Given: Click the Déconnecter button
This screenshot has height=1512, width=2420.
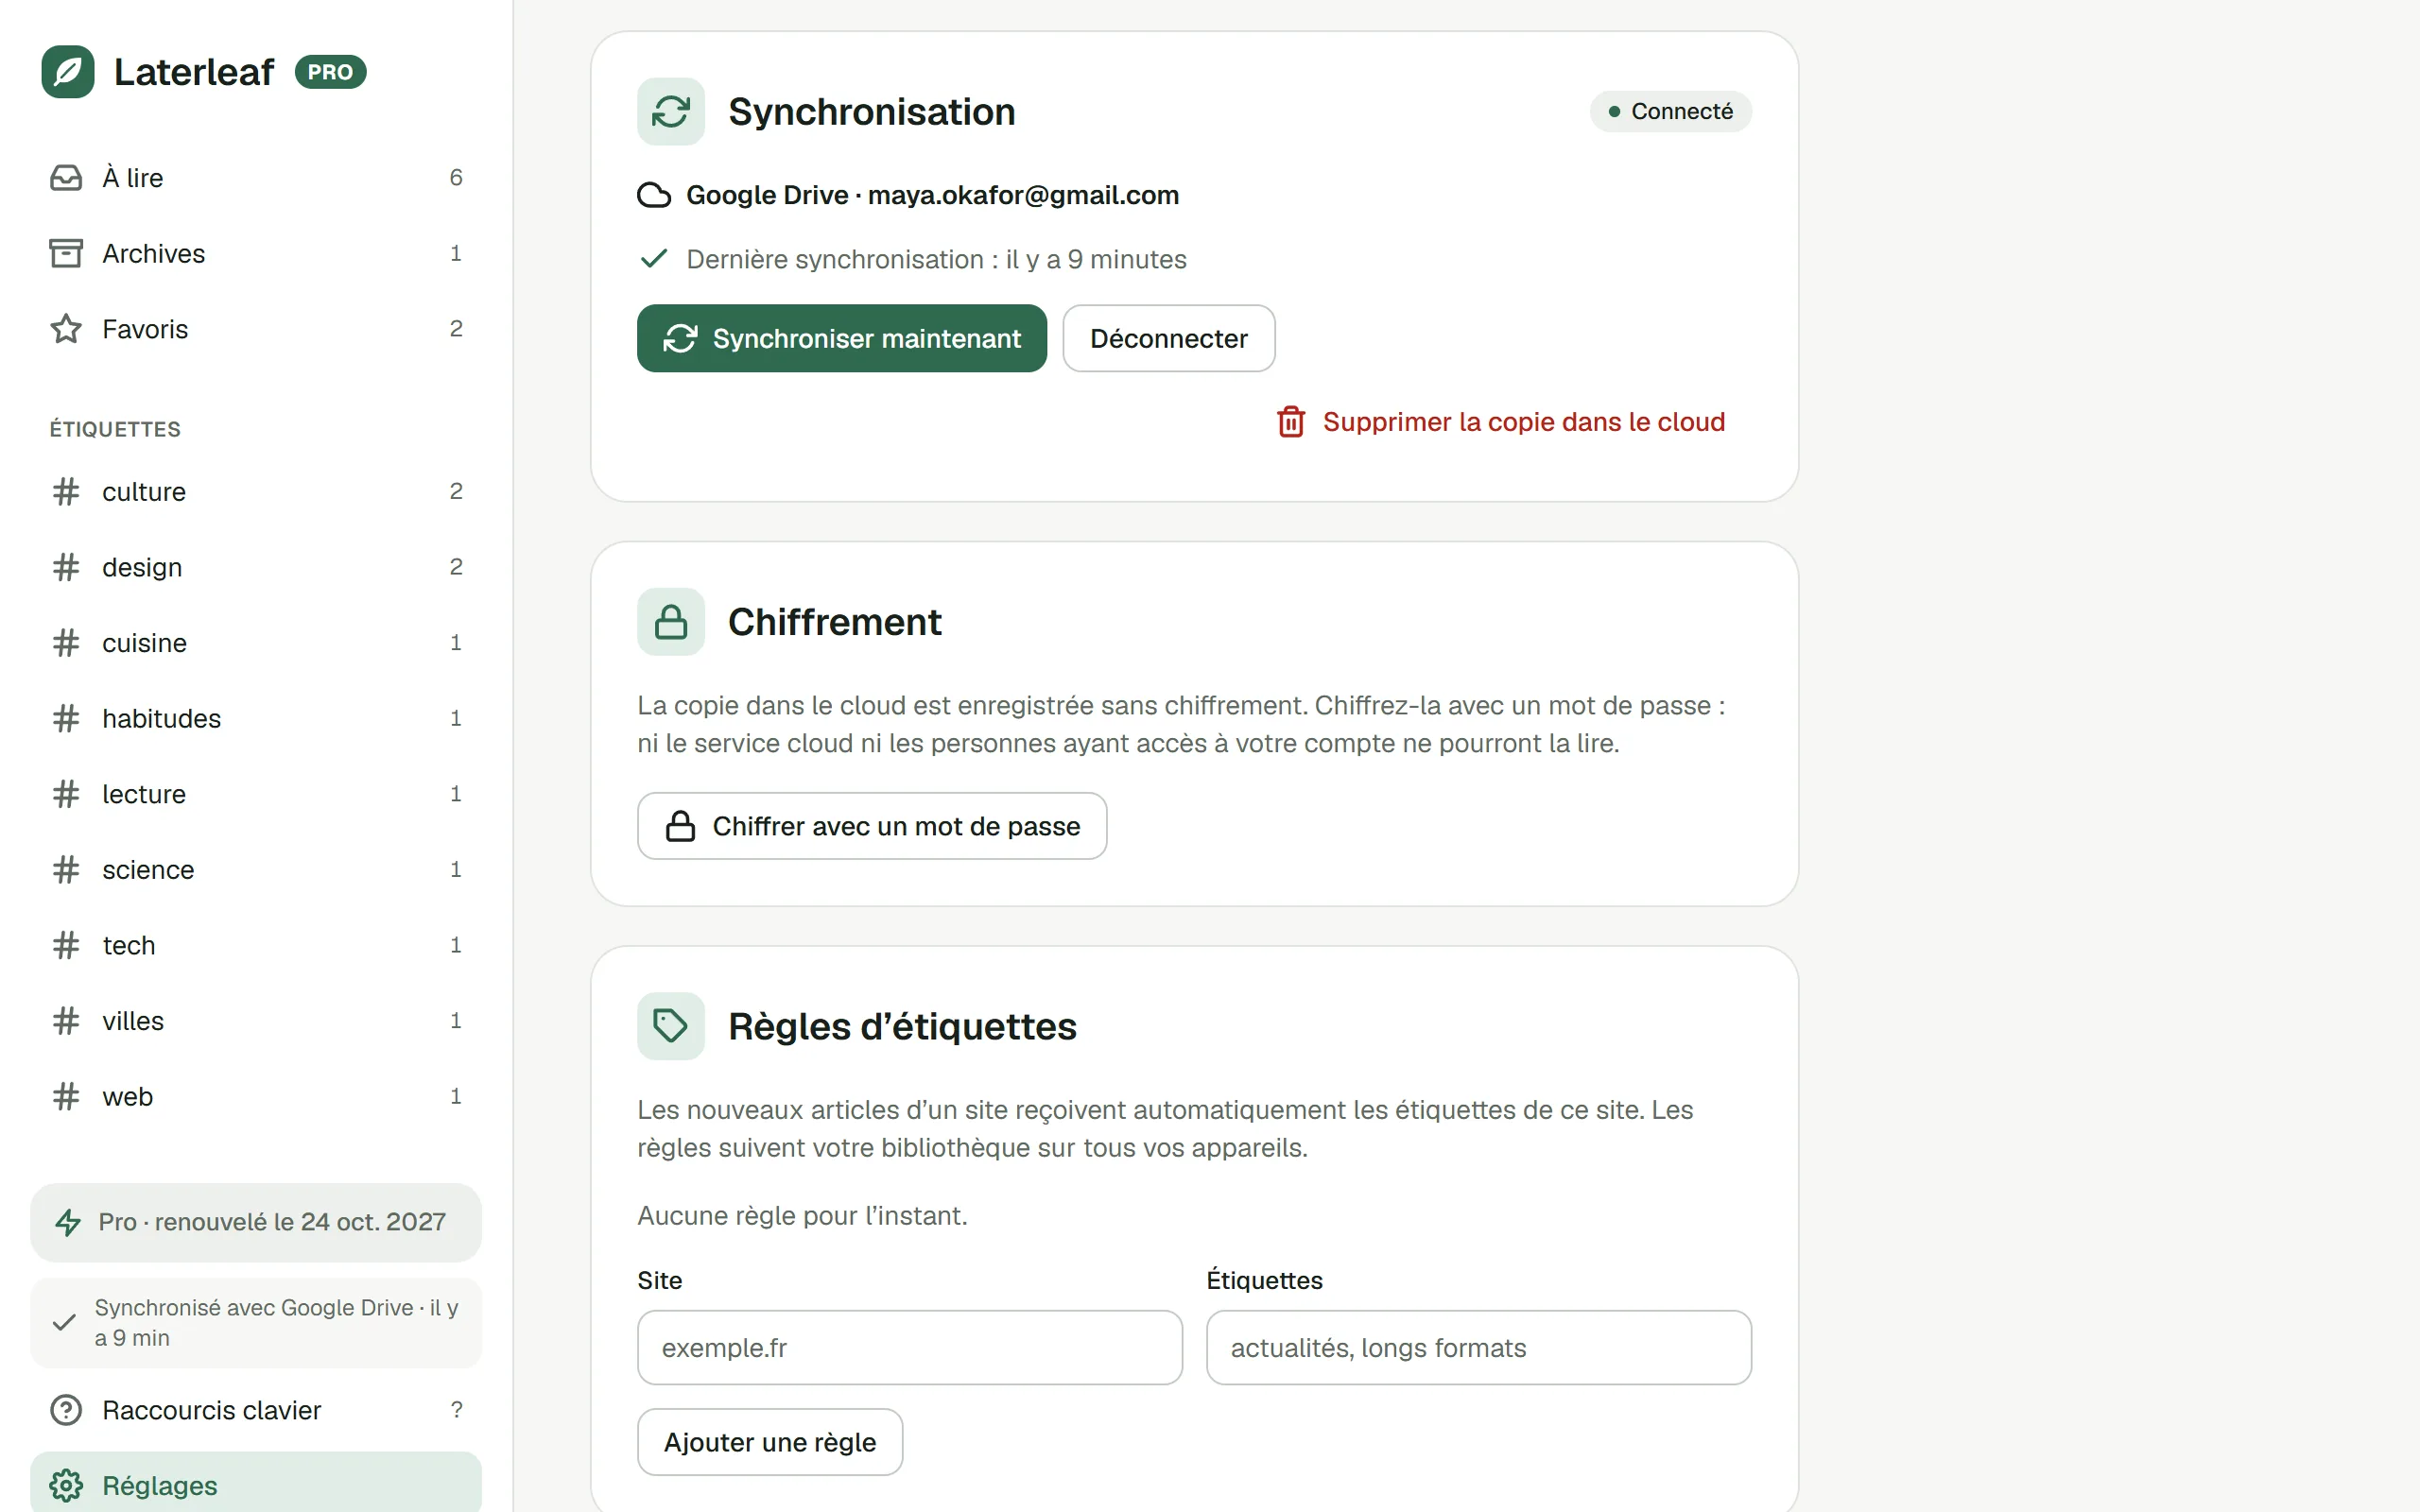Looking at the screenshot, I should [1169, 338].
